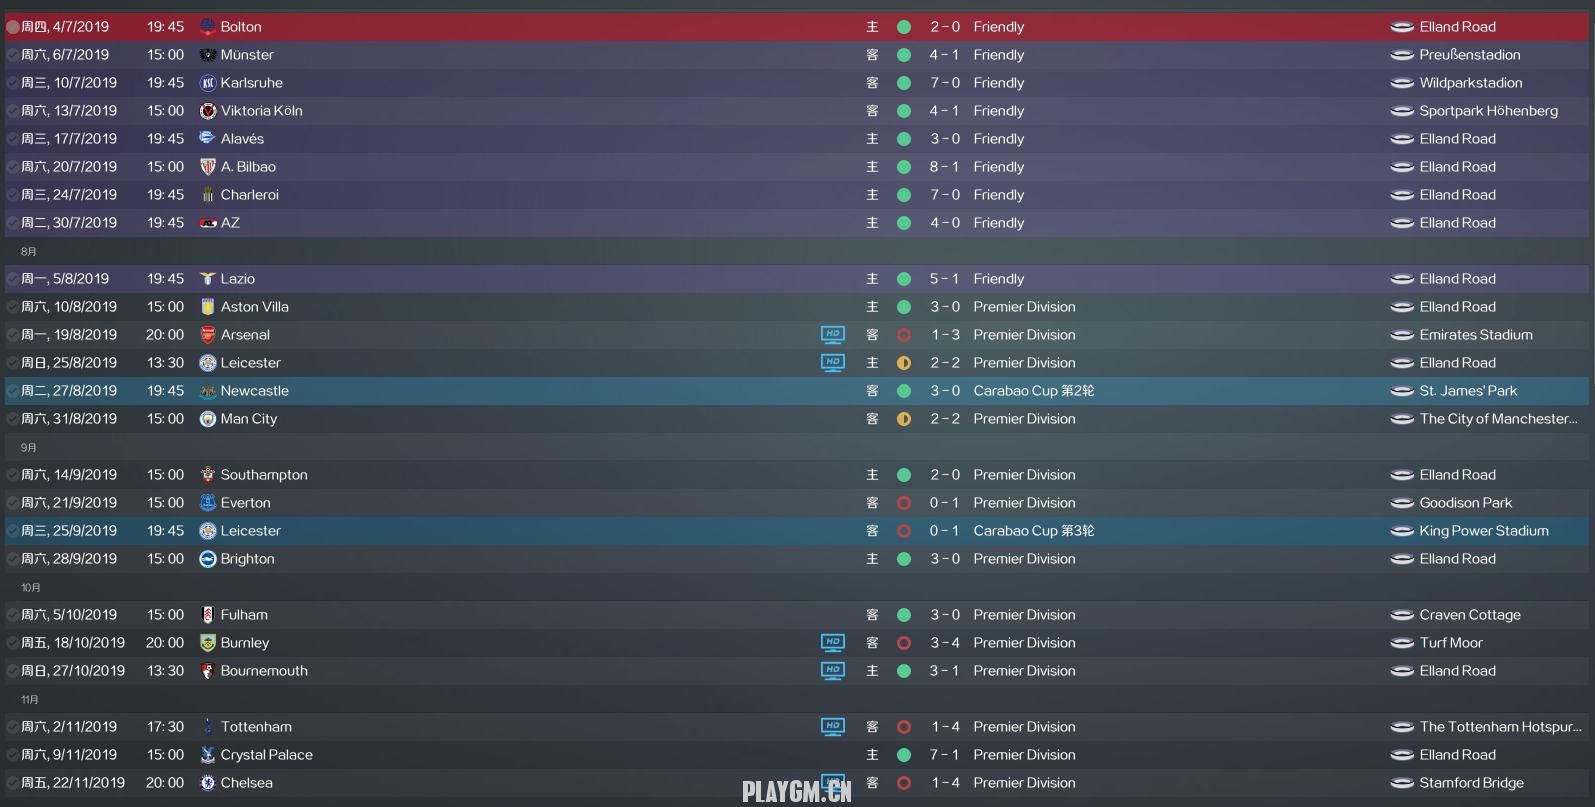Click the red loss indicator on Everton row
The height and width of the screenshot is (807, 1595).
click(904, 503)
